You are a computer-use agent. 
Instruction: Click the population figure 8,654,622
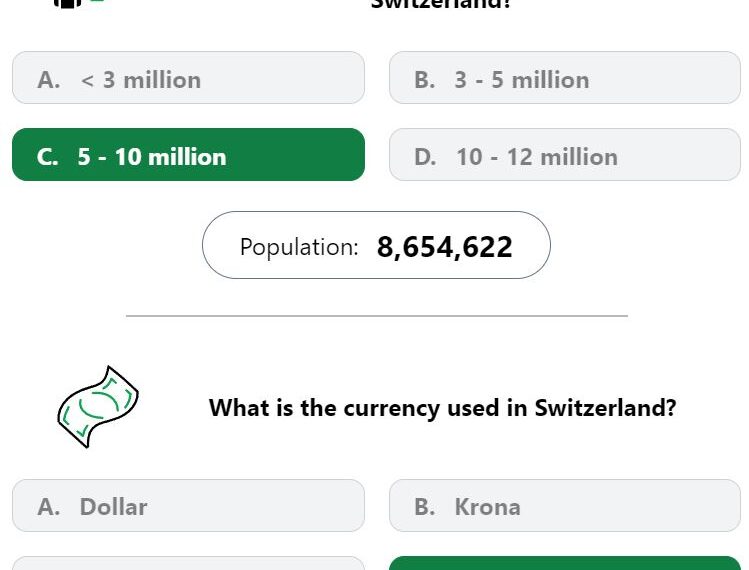click(x=444, y=247)
